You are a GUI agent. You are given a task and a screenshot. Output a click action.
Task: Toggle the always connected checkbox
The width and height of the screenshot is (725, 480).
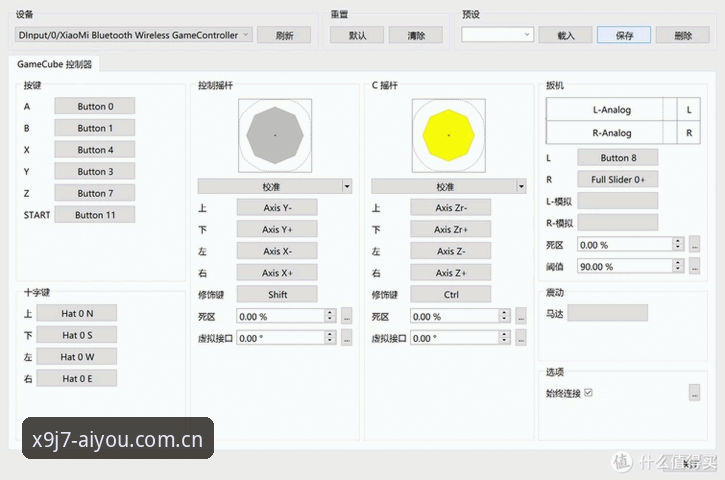coord(588,393)
